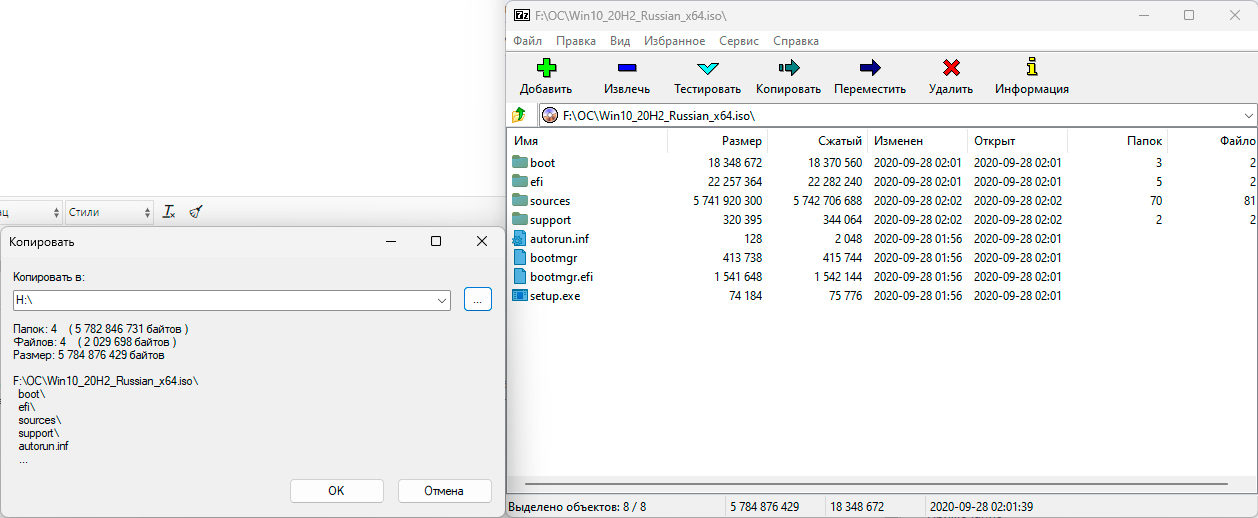Click the ISO icon in the address bar
1258x518 pixels.
click(550, 115)
